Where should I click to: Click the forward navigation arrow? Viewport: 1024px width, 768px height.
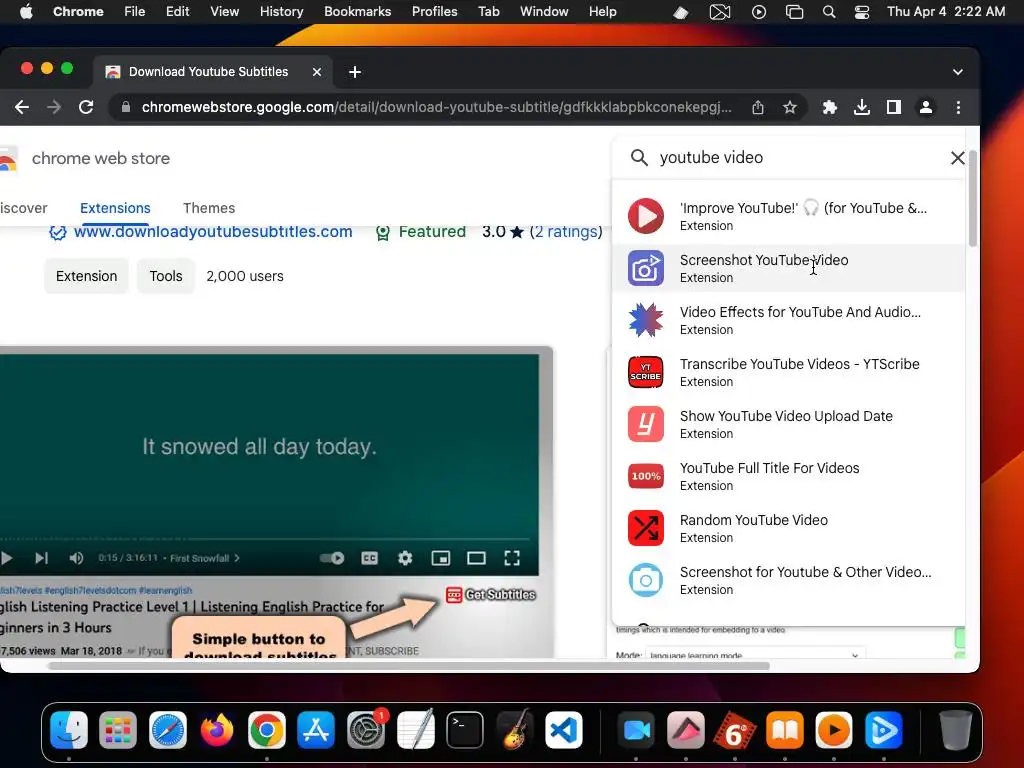click(54, 107)
